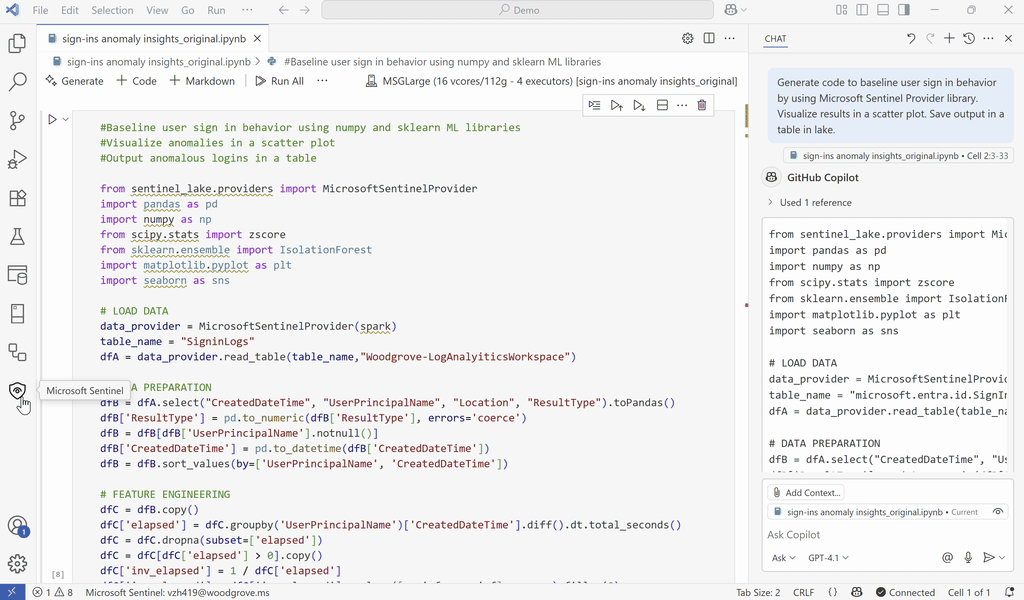Undo last chat request icon
Image resolution: width=1024 pixels, height=600 pixels.
[911, 39]
